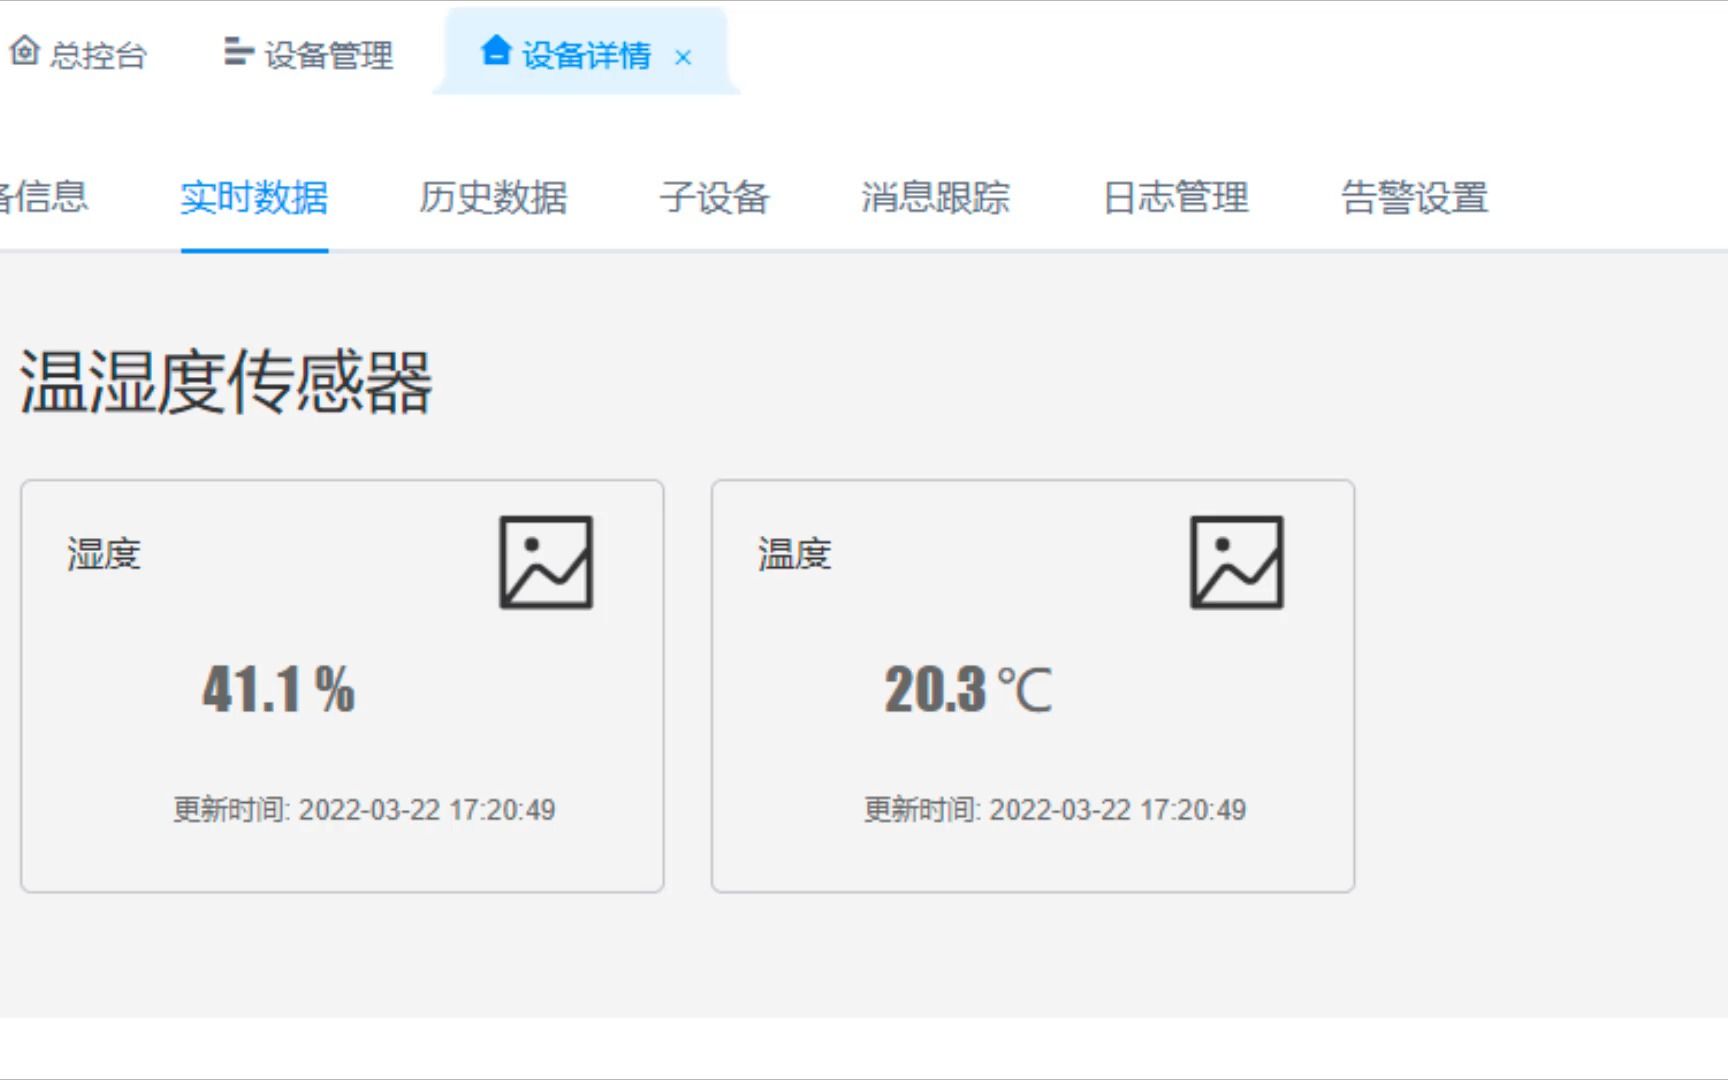Screen dimensions: 1728x1080
Task: Switch to the 设备信息 tab
Action: pos(45,199)
